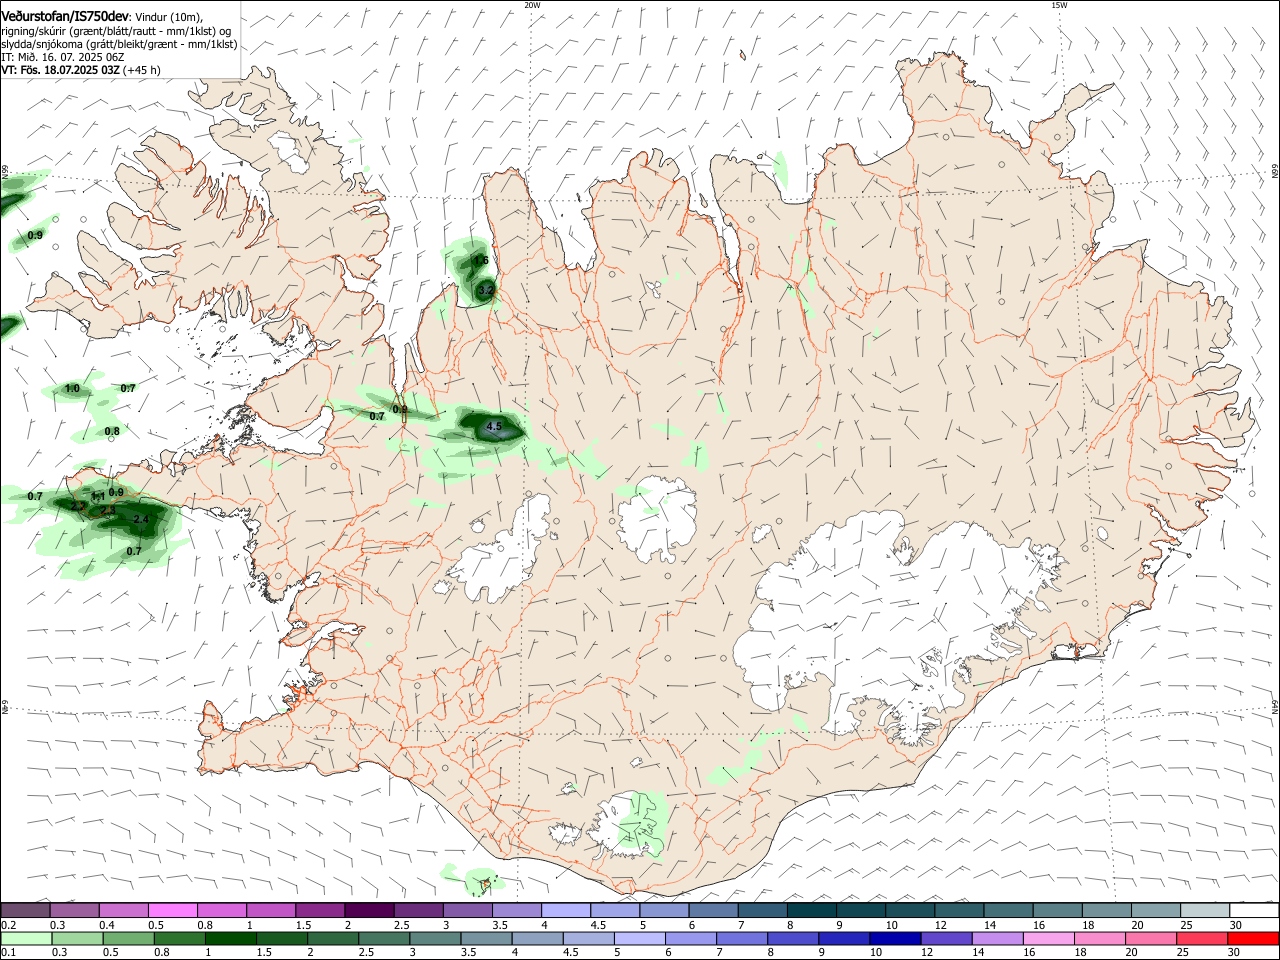Image resolution: width=1280 pixels, height=960 pixels.
Task: Pick the pale green 0.1 swatch in bottom row
Action: [25, 938]
